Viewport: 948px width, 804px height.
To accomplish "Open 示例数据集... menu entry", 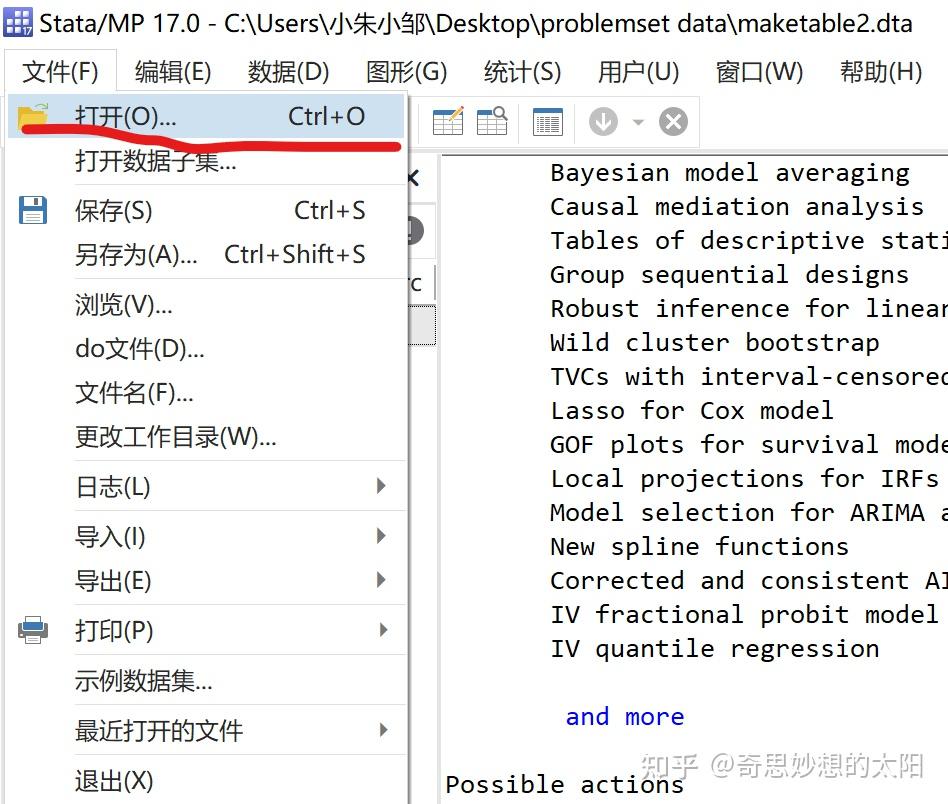I will tap(206, 681).
